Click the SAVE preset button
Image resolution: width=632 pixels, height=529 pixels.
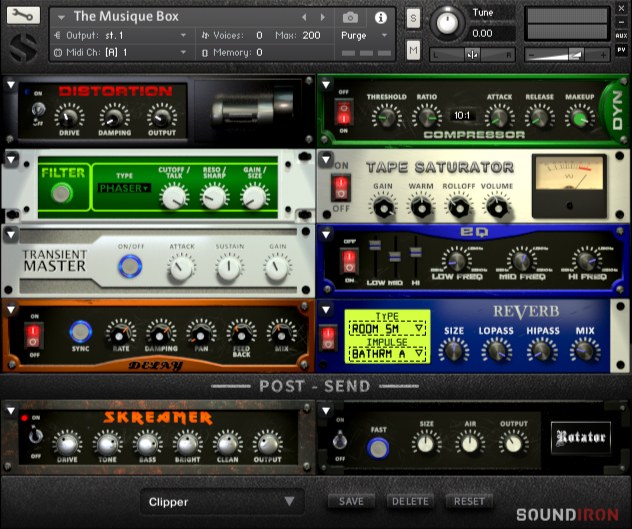[351, 501]
